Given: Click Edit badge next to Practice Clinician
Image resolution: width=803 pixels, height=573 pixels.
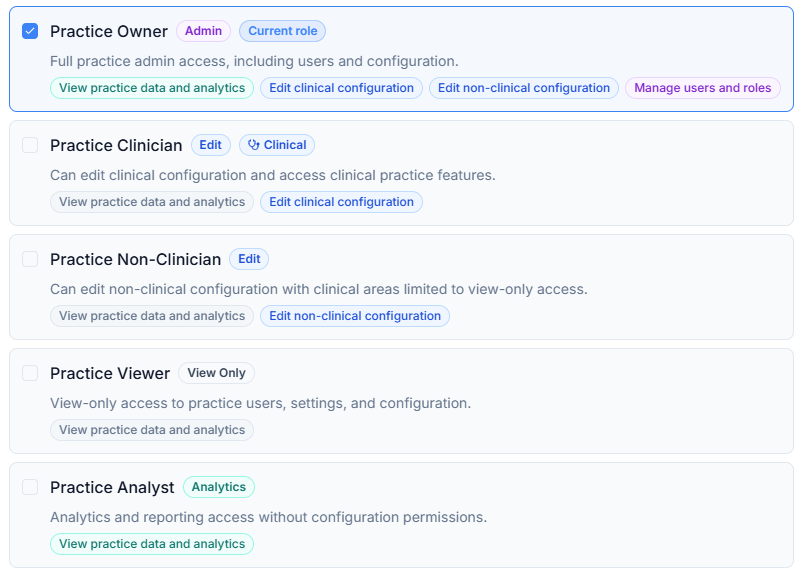Looking at the screenshot, I should 210,145.
